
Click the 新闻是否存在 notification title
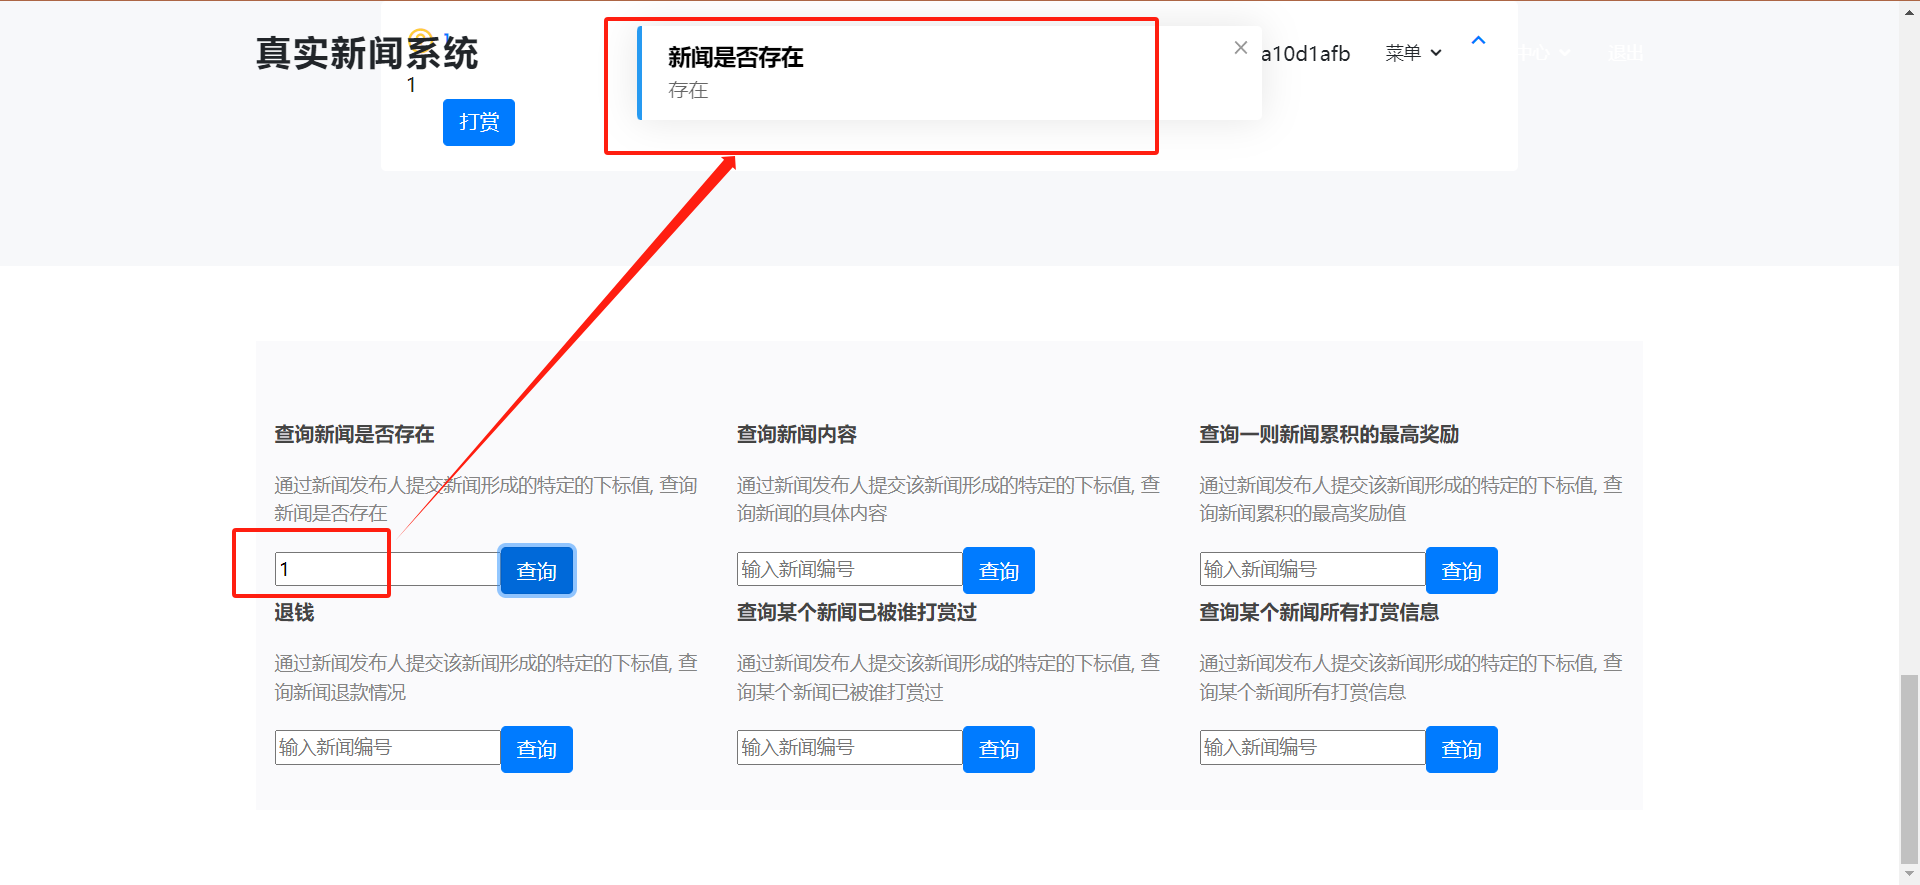point(736,57)
